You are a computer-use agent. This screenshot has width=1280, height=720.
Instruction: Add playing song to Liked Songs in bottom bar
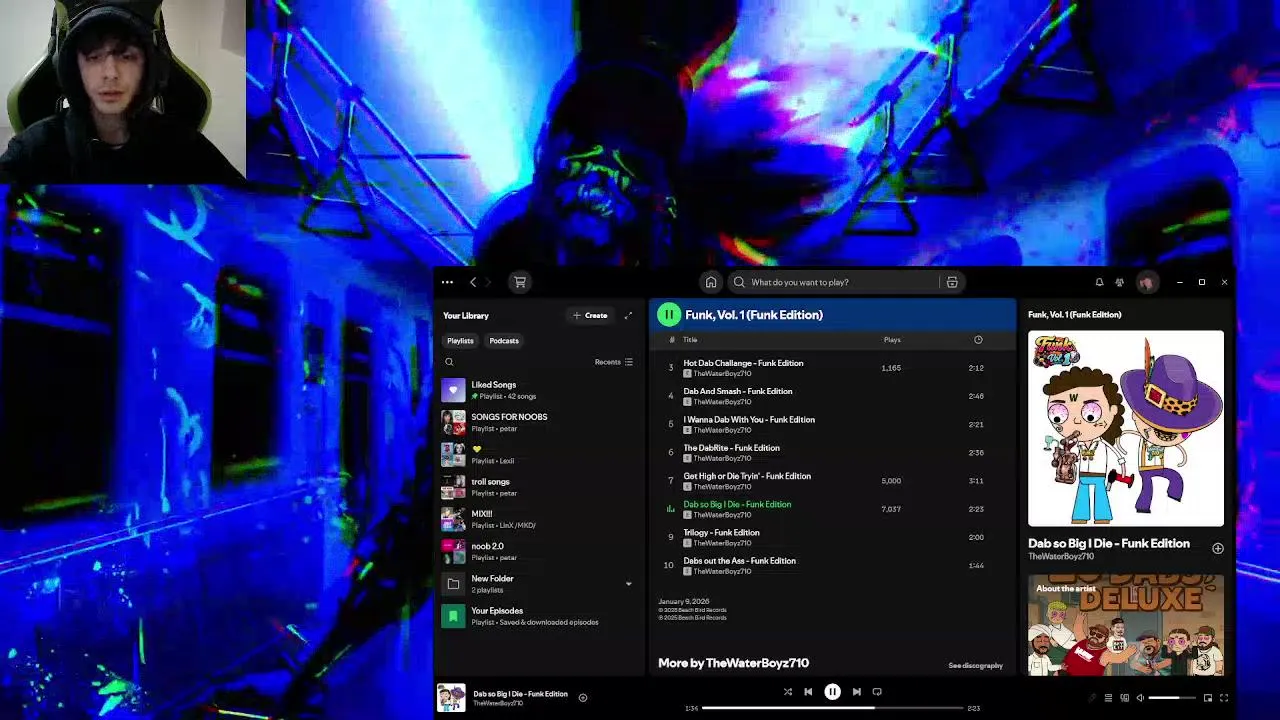(x=583, y=698)
